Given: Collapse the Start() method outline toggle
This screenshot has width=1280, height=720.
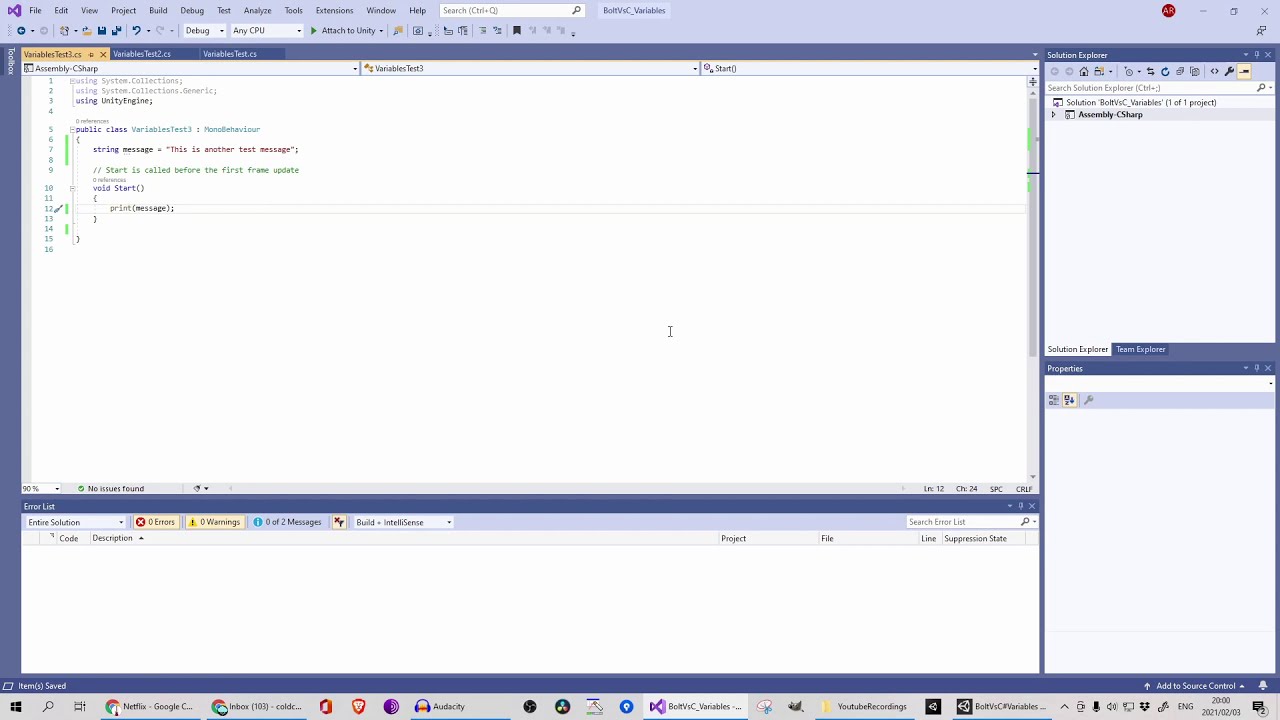Looking at the screenshot, I should click(72, 189).
